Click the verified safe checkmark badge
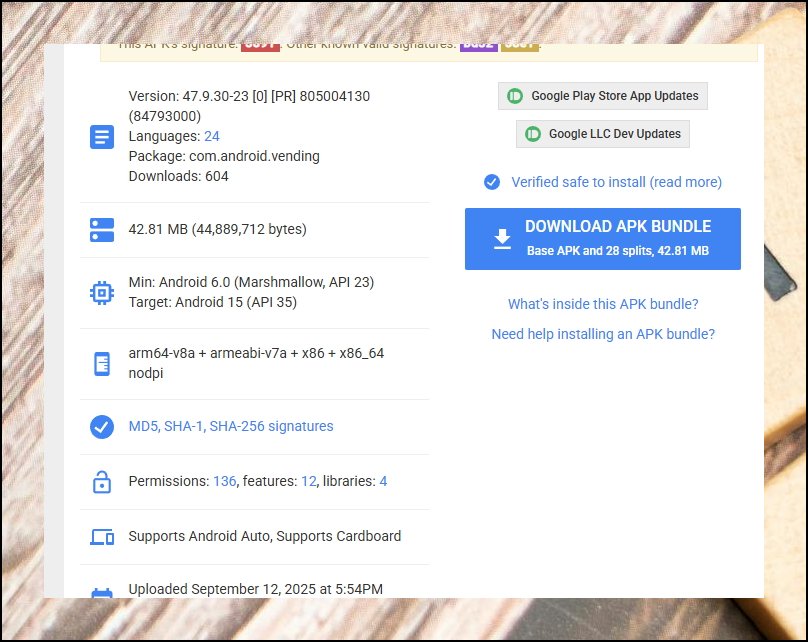 point(492,182)
